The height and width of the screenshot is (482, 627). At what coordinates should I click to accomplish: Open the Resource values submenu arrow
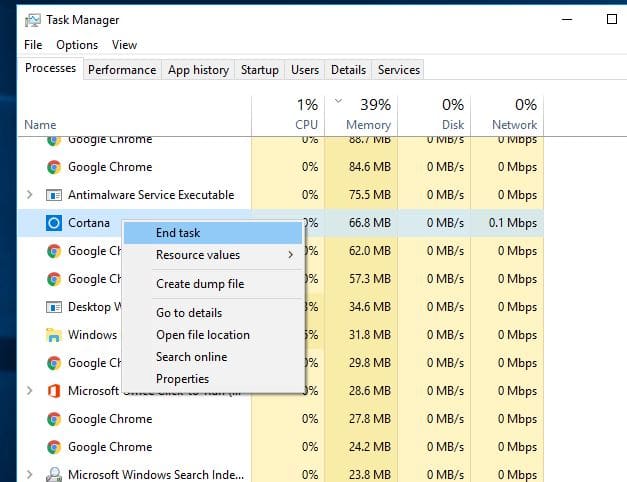(x=291, y=255)
